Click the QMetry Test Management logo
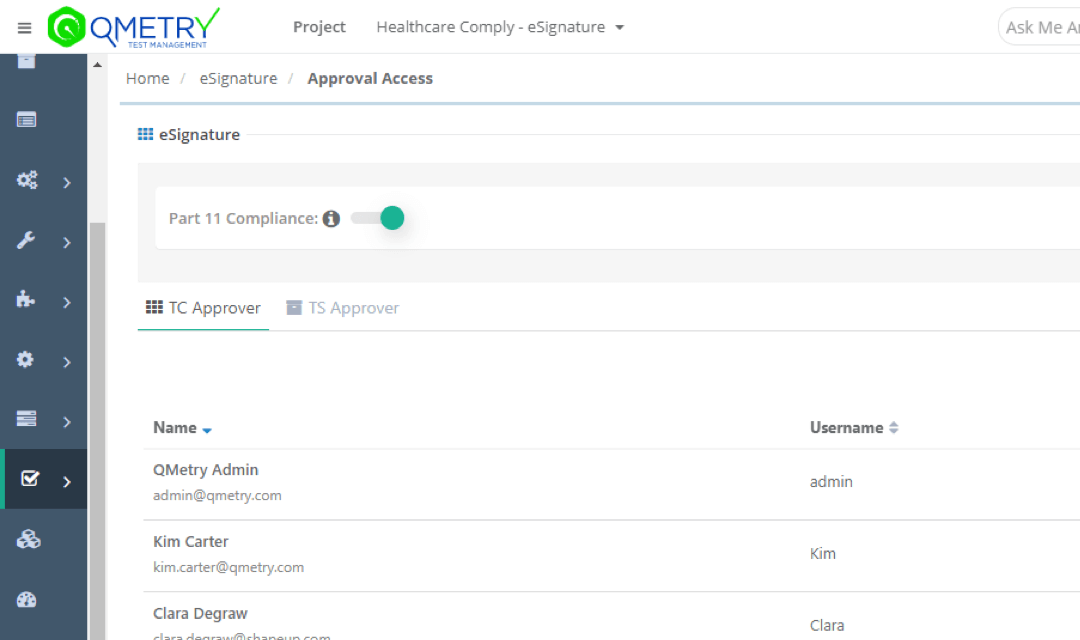Viewport: 1080px width, 640px height. 134,28
